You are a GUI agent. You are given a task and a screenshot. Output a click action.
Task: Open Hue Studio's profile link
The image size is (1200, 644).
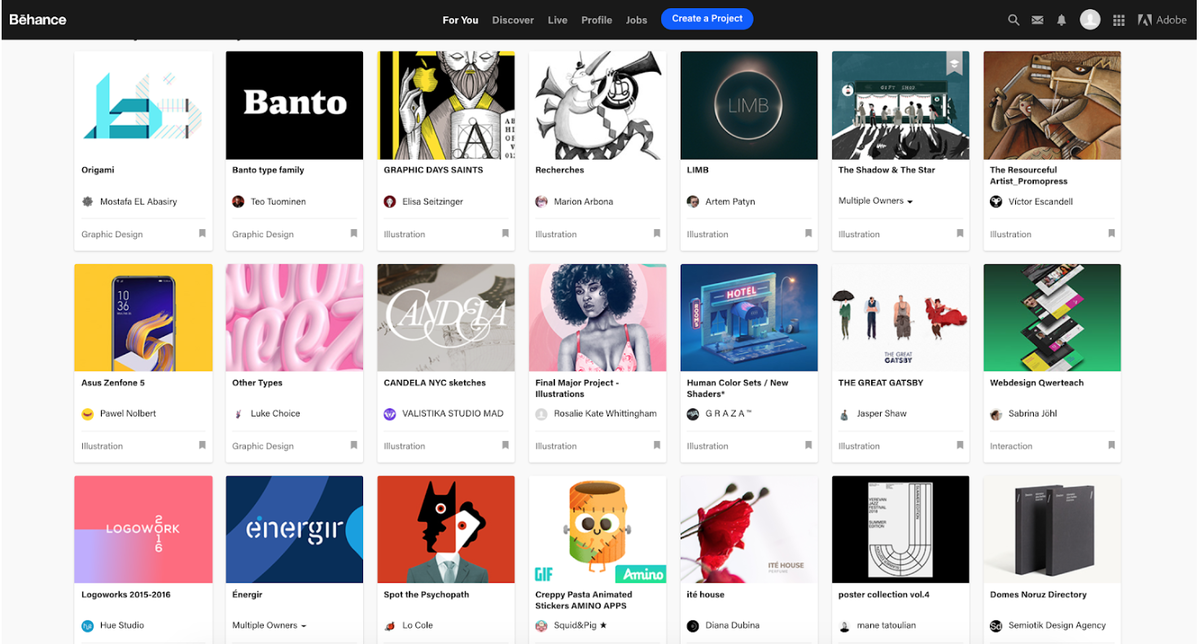pos(122,626)
